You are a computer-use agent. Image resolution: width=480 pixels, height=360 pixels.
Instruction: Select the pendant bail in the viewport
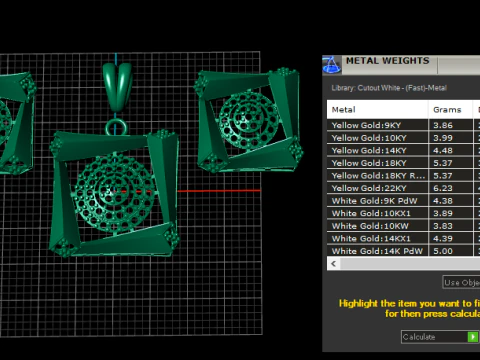[117, 87]
